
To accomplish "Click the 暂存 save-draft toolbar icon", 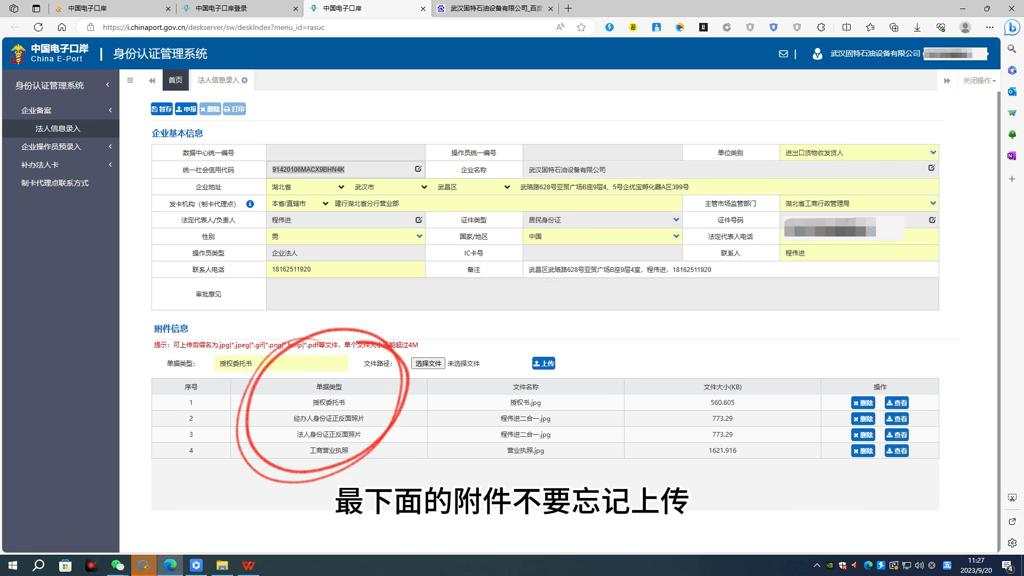I will point(161,108).
